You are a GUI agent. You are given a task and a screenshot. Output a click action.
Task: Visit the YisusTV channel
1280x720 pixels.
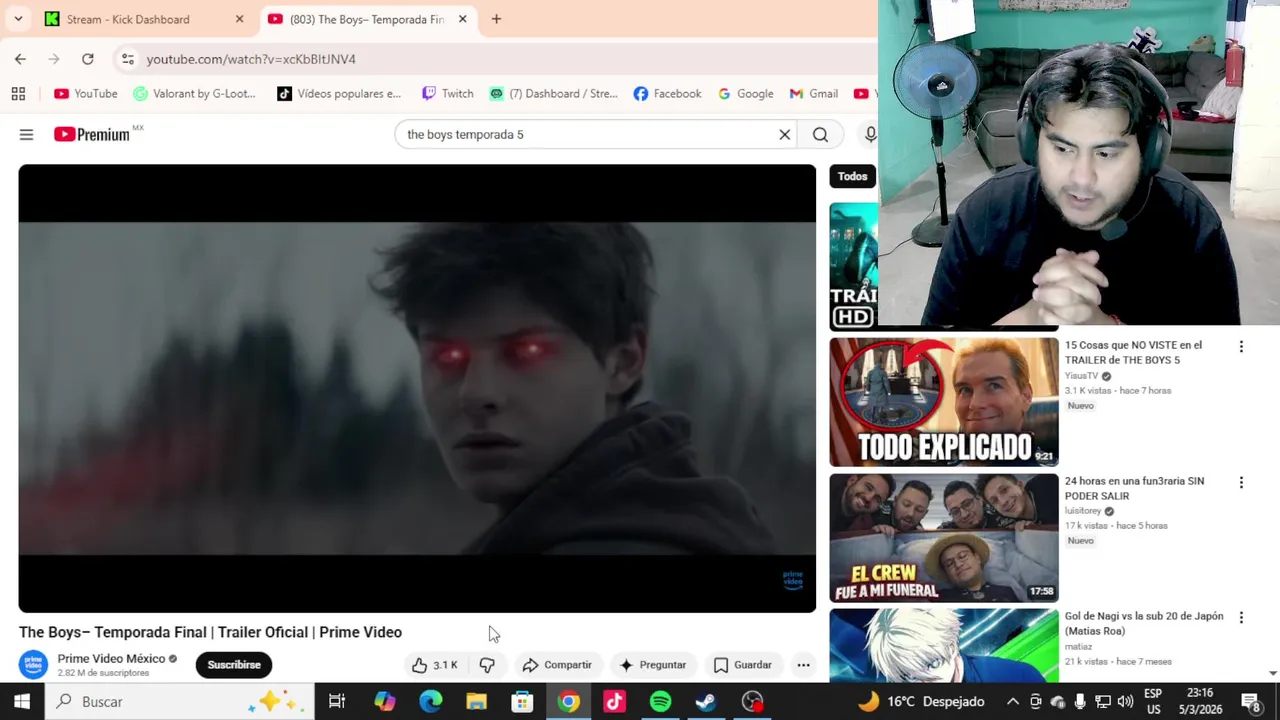1081,376
